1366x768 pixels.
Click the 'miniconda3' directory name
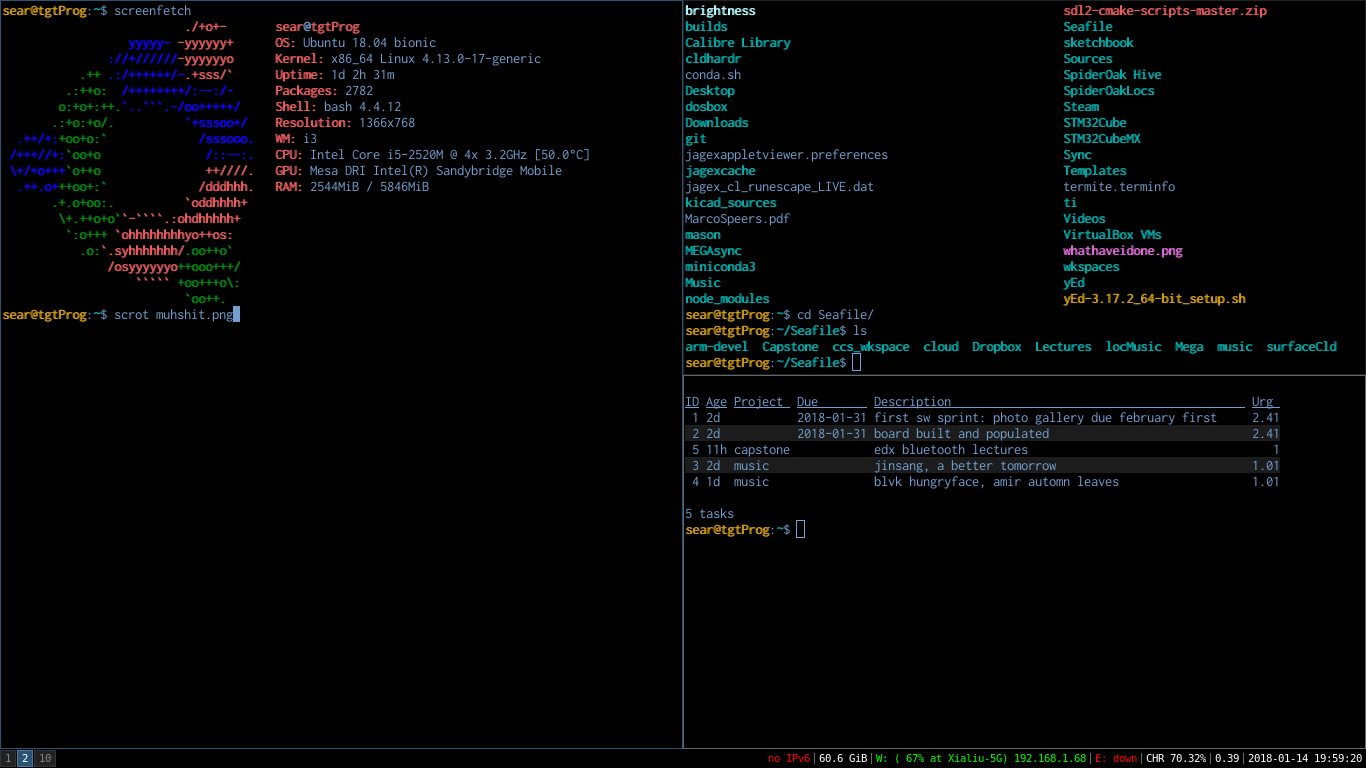720,267
